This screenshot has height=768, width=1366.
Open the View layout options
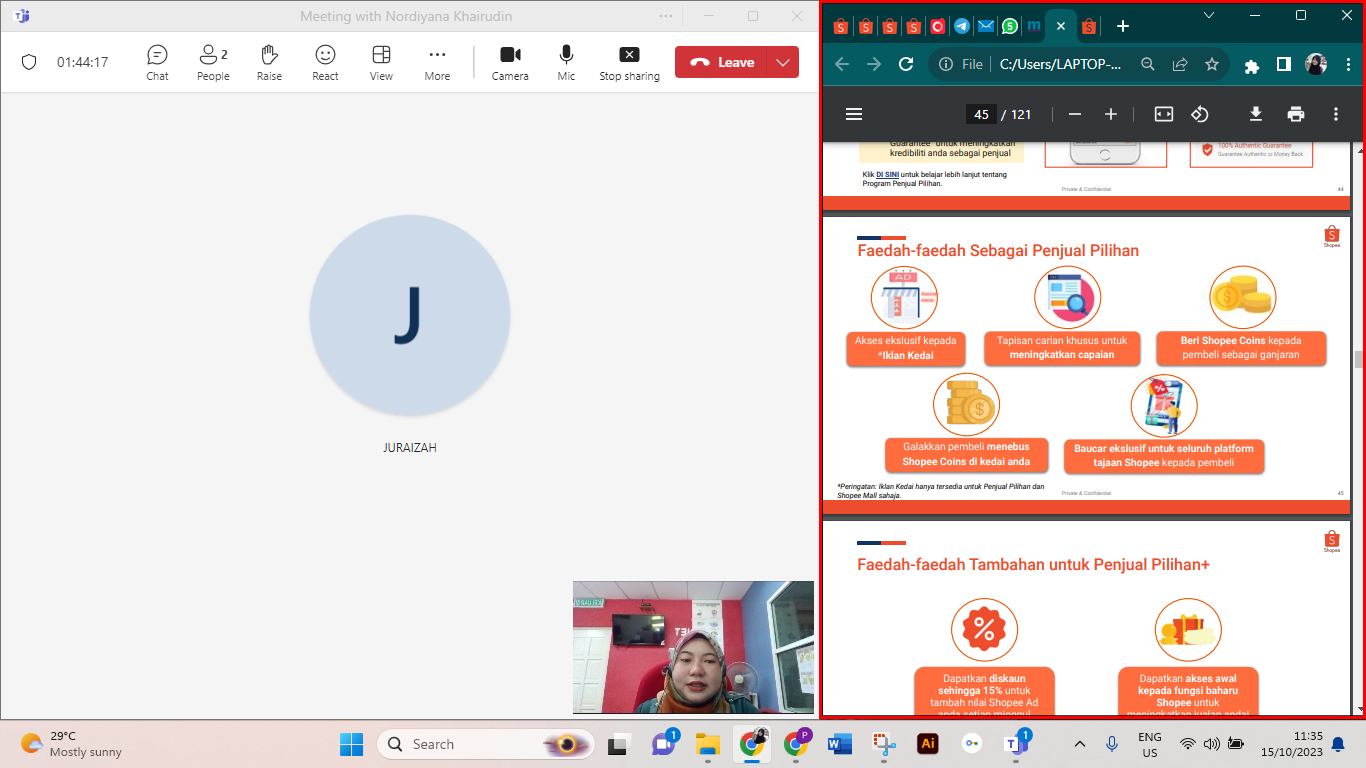coord(381,62)
